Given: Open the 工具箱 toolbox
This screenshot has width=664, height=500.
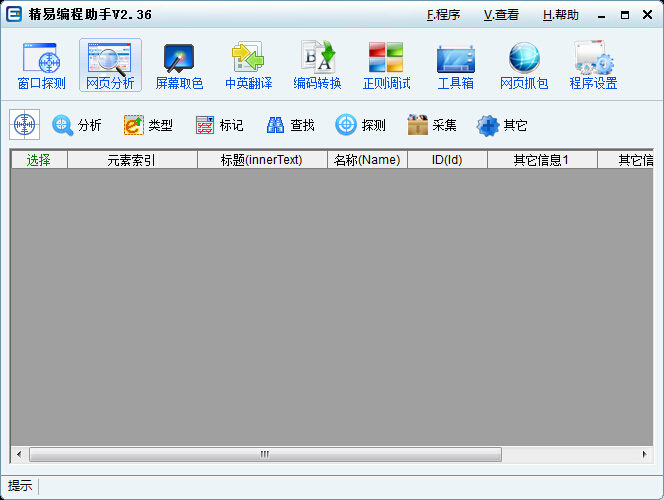Looking at the screenshot, I should [x=455, y=65].
